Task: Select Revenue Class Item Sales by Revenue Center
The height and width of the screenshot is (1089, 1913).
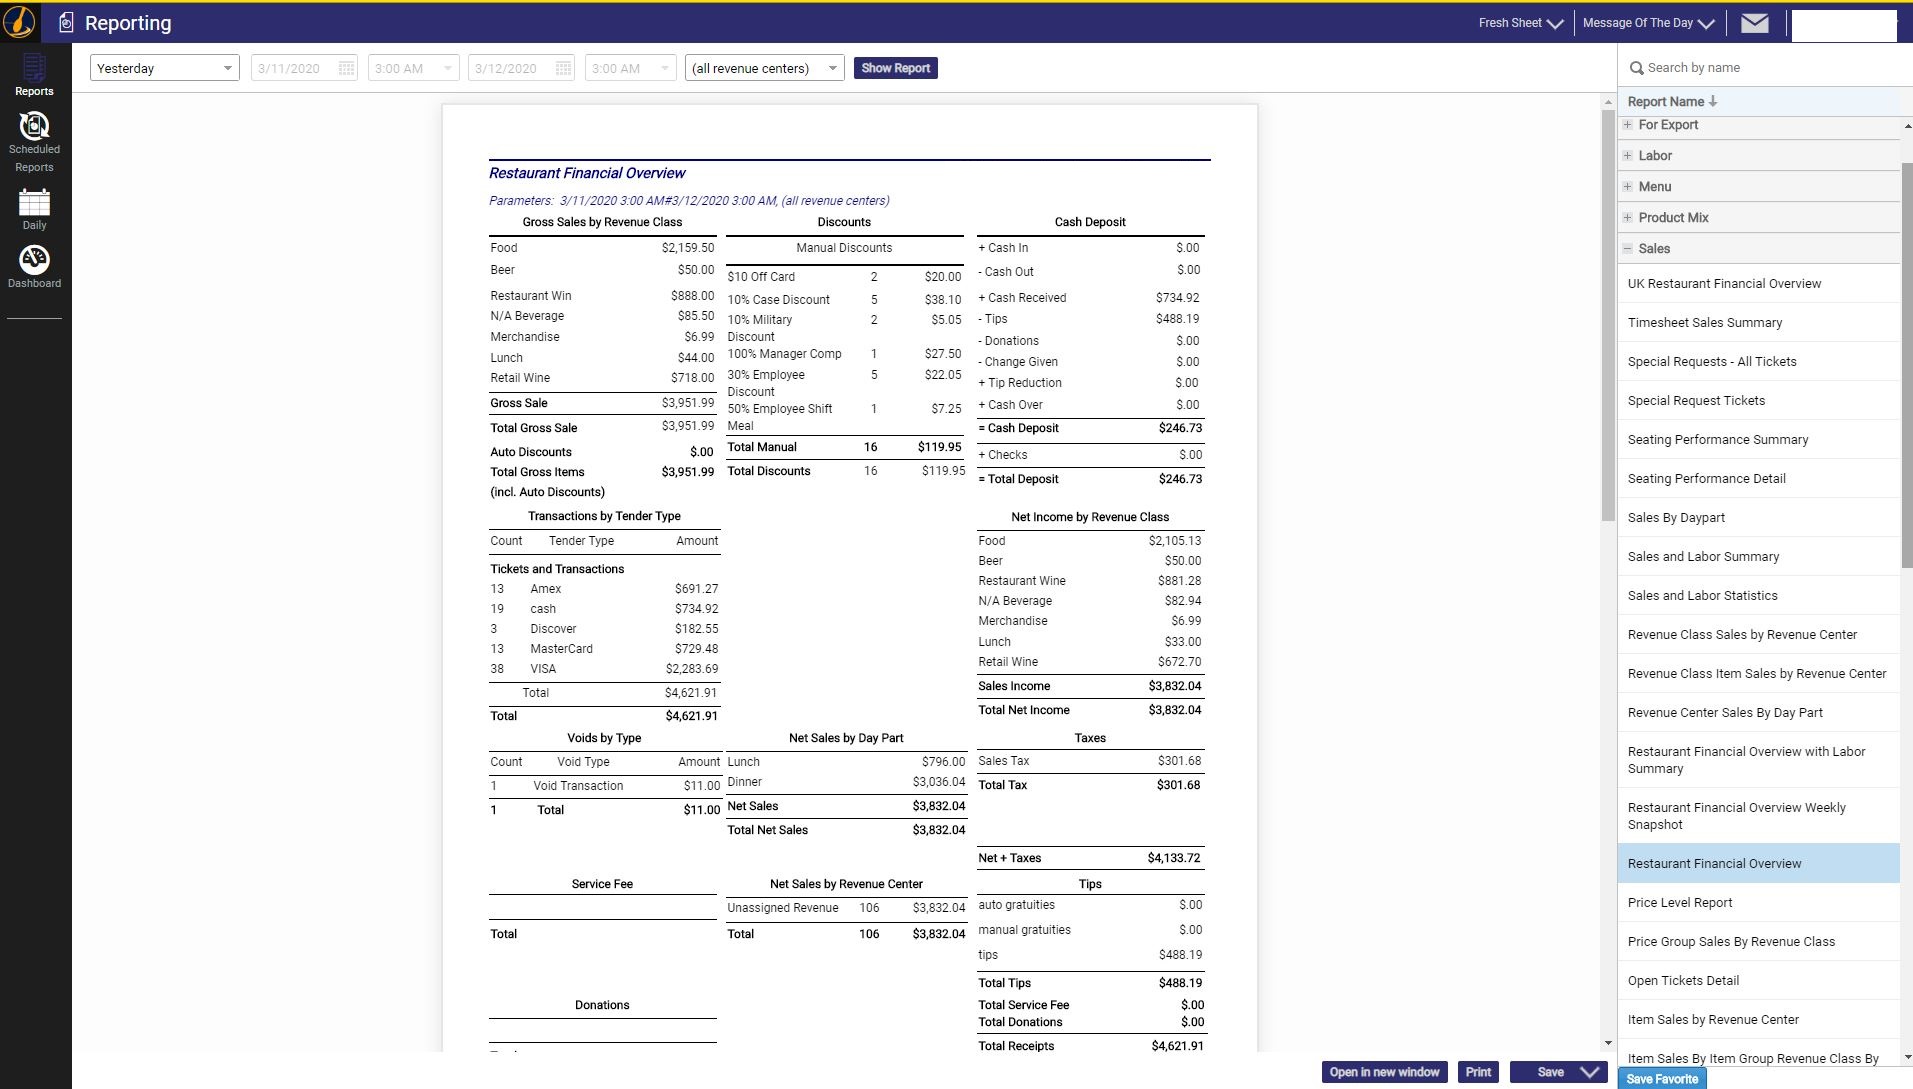Action: (x=1758, y=674)
